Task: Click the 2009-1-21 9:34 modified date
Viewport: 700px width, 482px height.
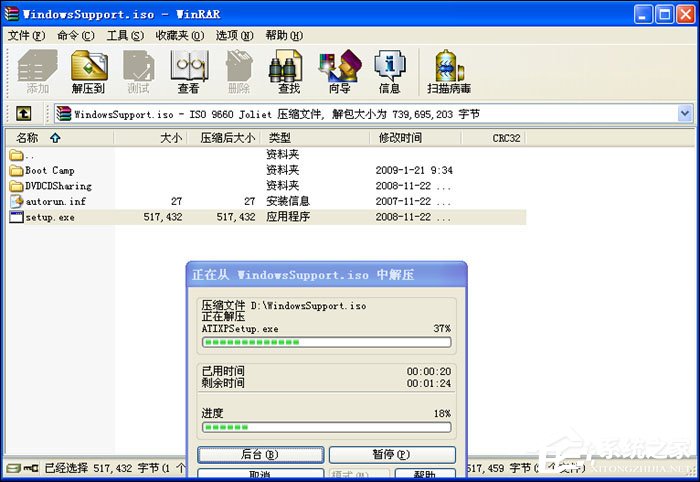Action: pyautogui.click(x=414, y=170)
